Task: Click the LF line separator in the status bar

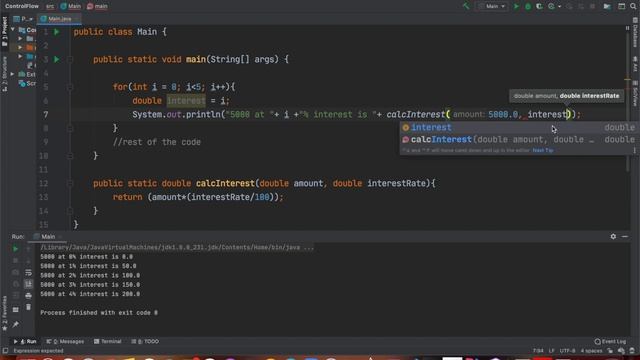Action: point(551,351)
